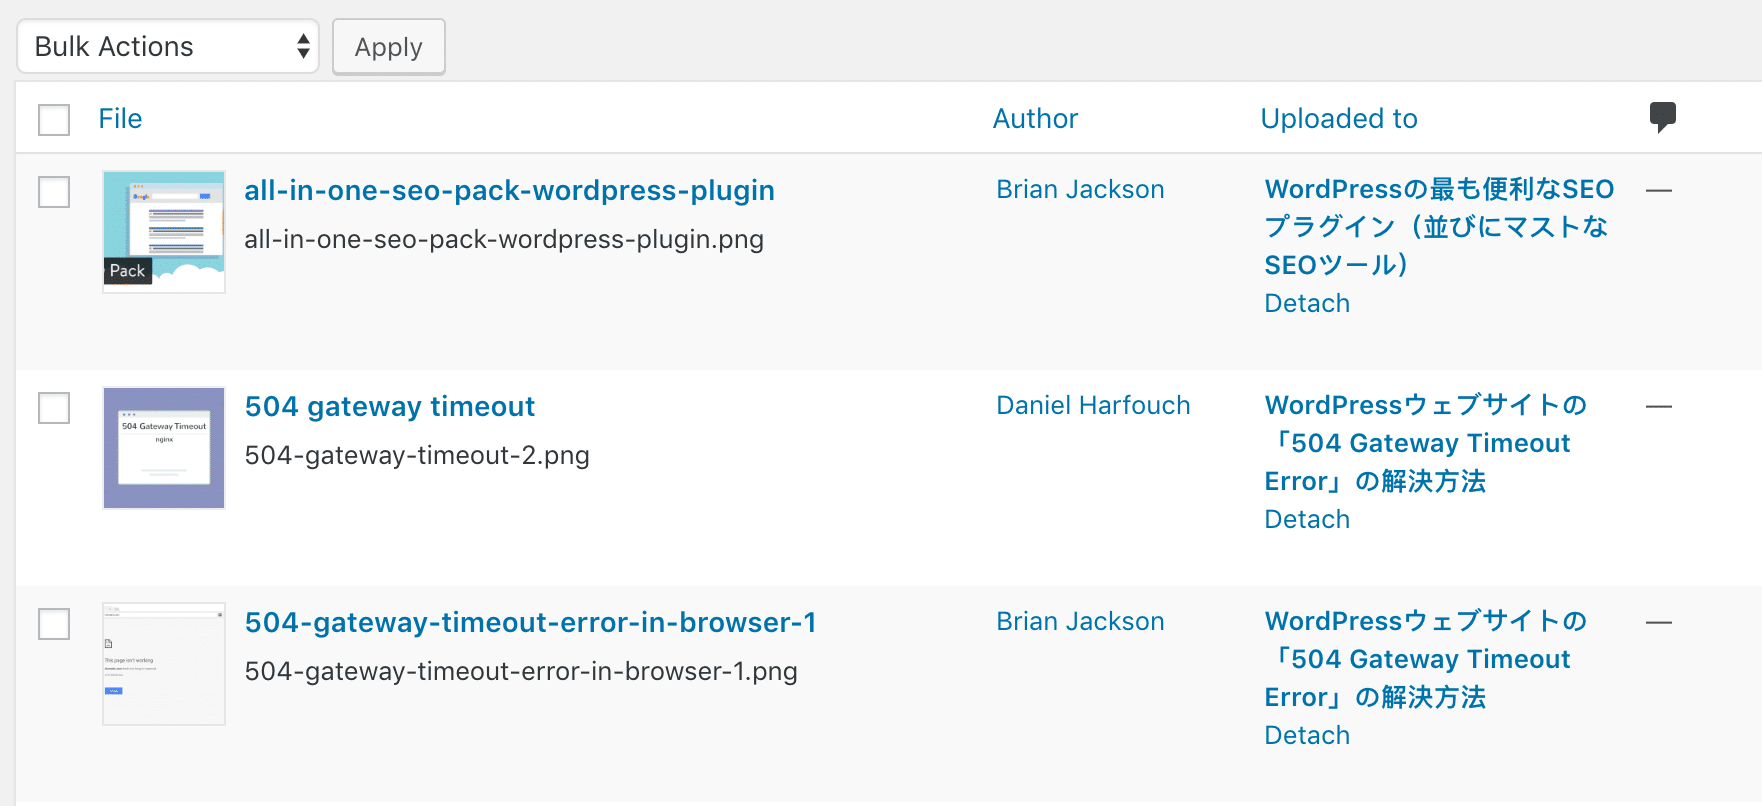1762x806 pixels.
Task: Open the 504 gateway timeout thumbnail
Action: 164,448
